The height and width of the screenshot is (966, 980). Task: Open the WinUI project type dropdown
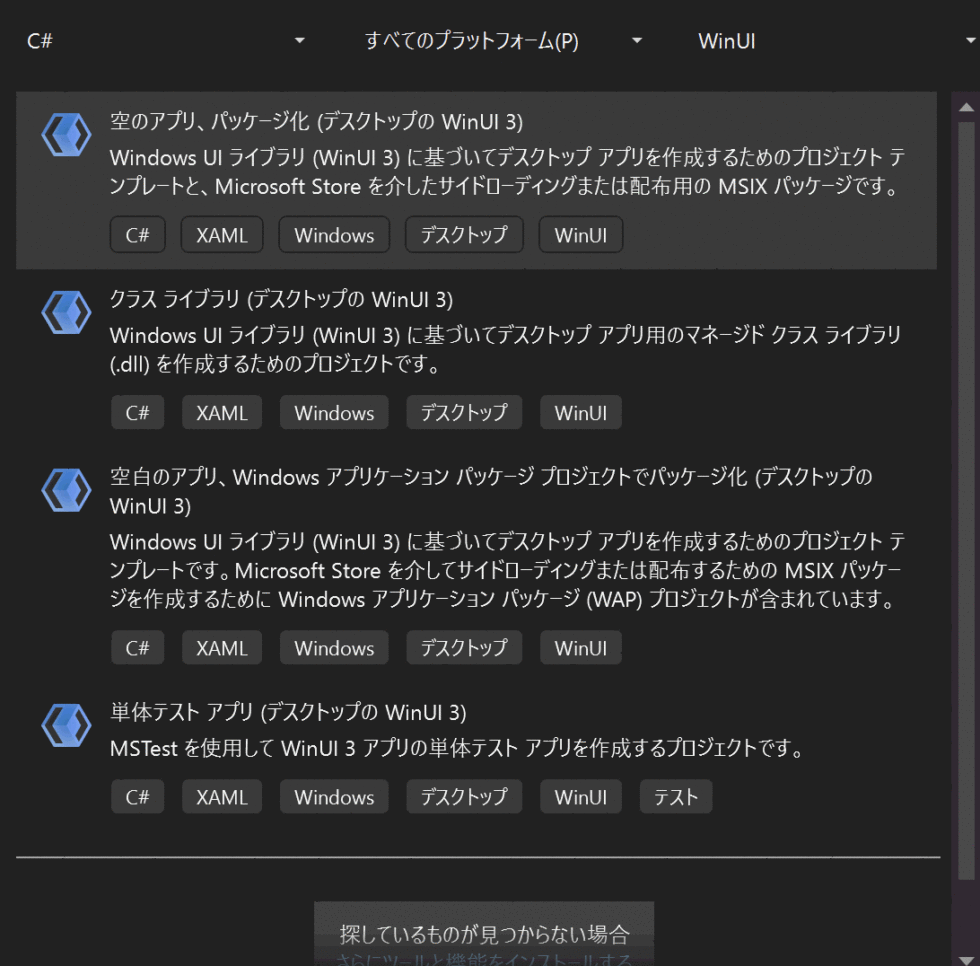[830, 41]
